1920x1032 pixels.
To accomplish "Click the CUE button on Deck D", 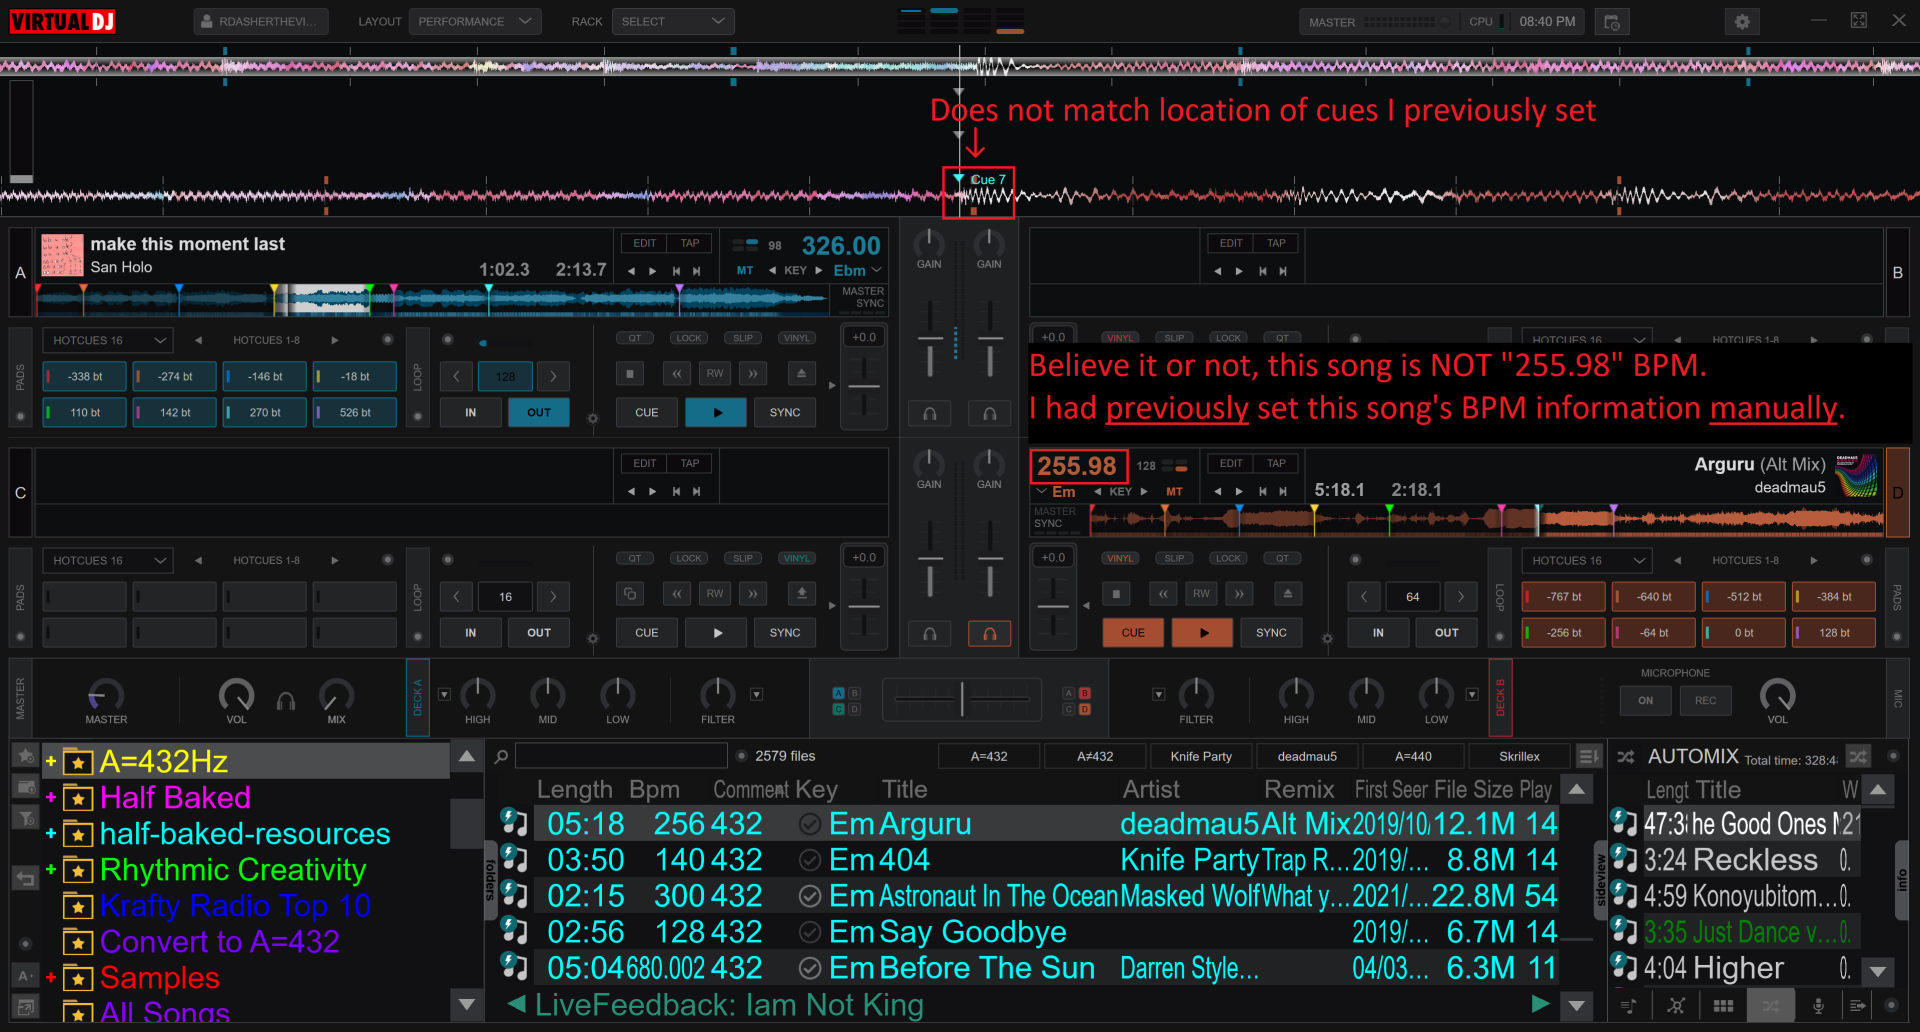I will coord(1133,632).
